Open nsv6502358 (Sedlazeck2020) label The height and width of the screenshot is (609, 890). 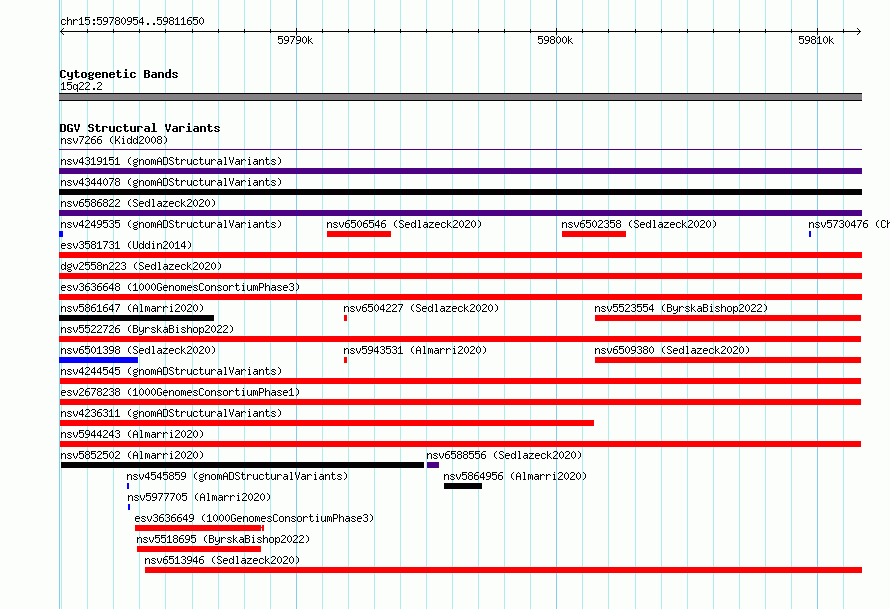coord(639,224)
